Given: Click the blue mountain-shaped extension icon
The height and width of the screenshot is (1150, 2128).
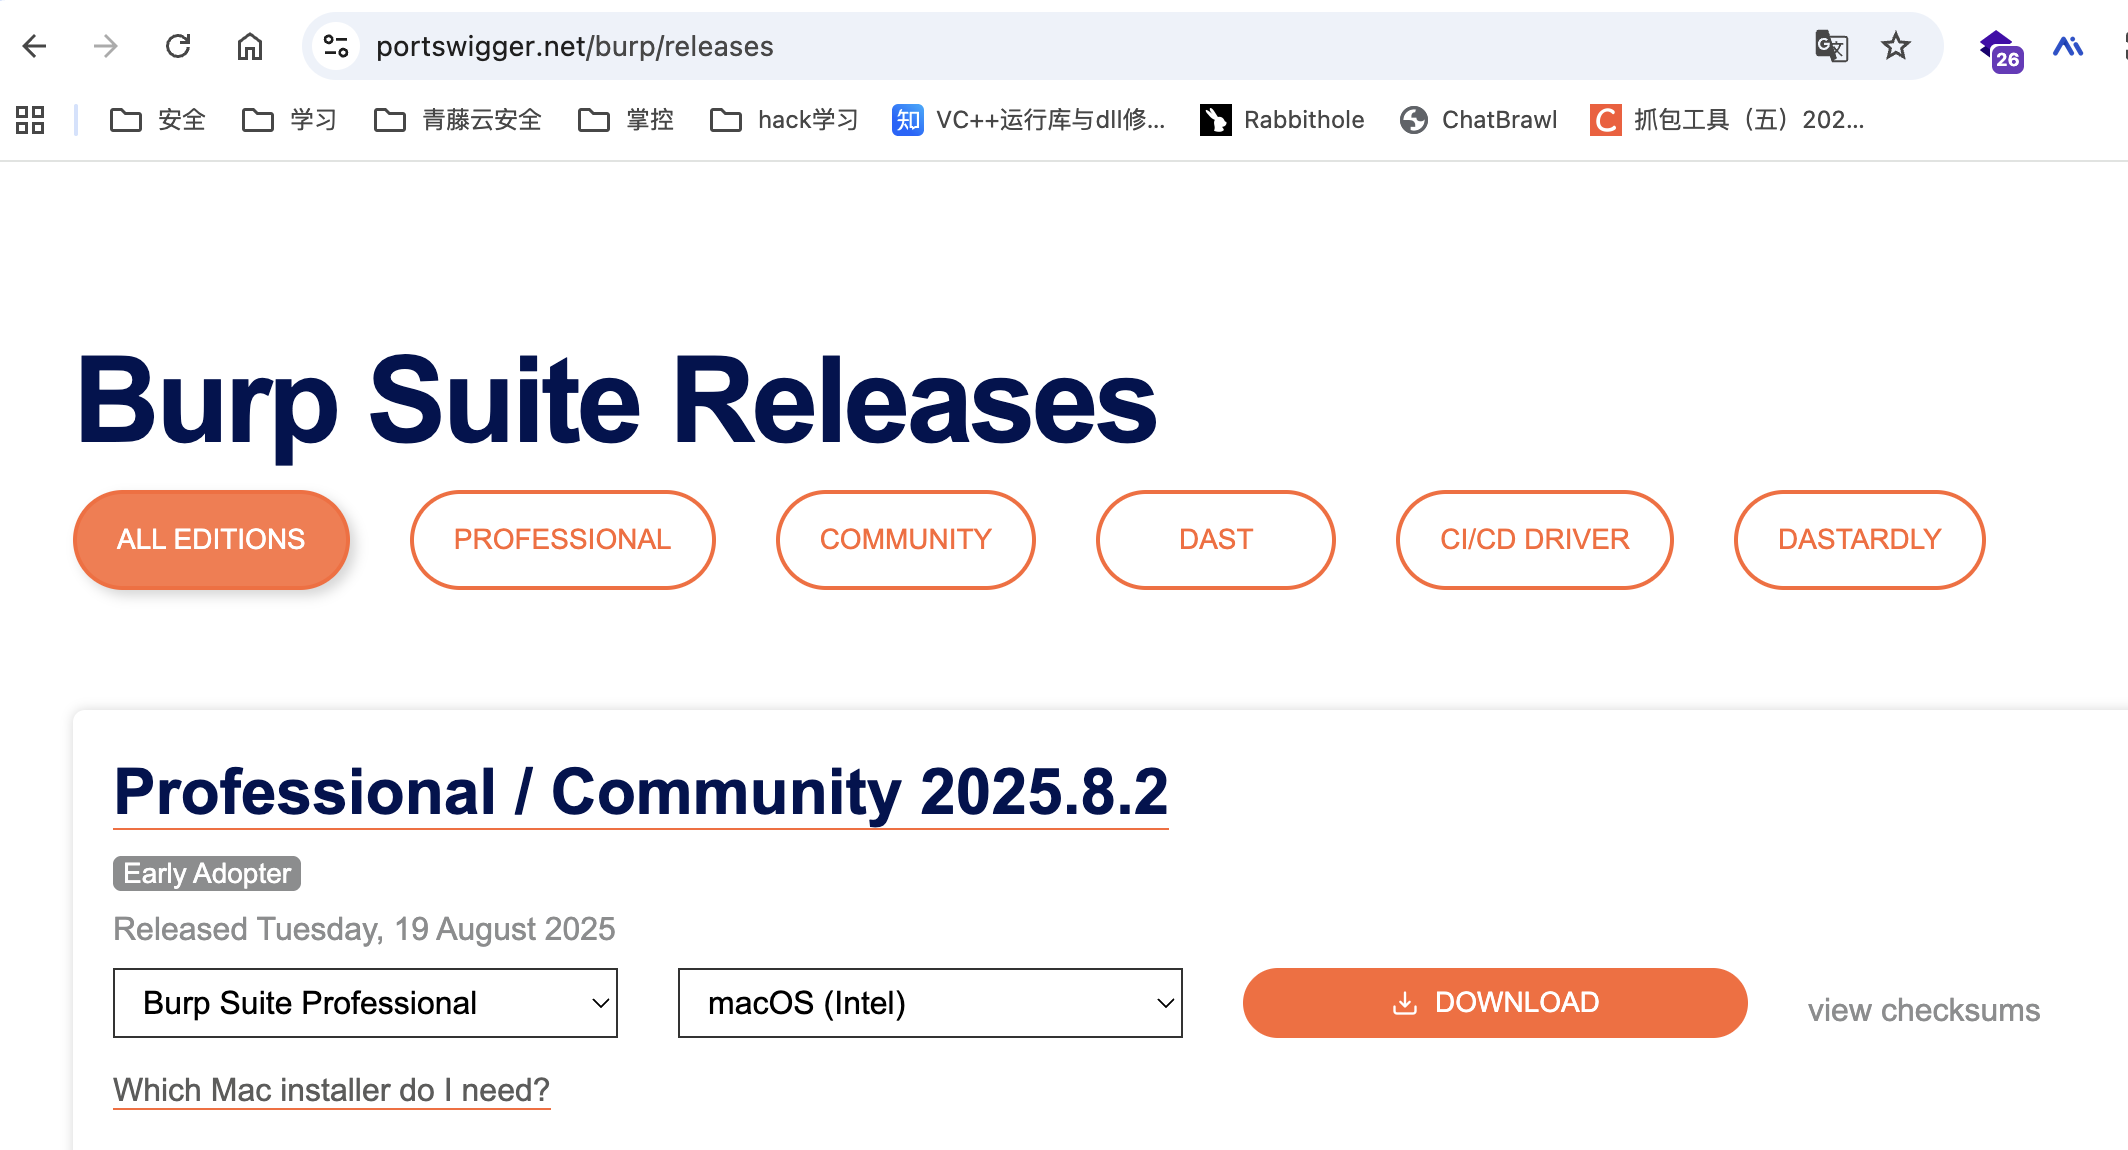Looking at the screenshot, I should click(2068, 46).
